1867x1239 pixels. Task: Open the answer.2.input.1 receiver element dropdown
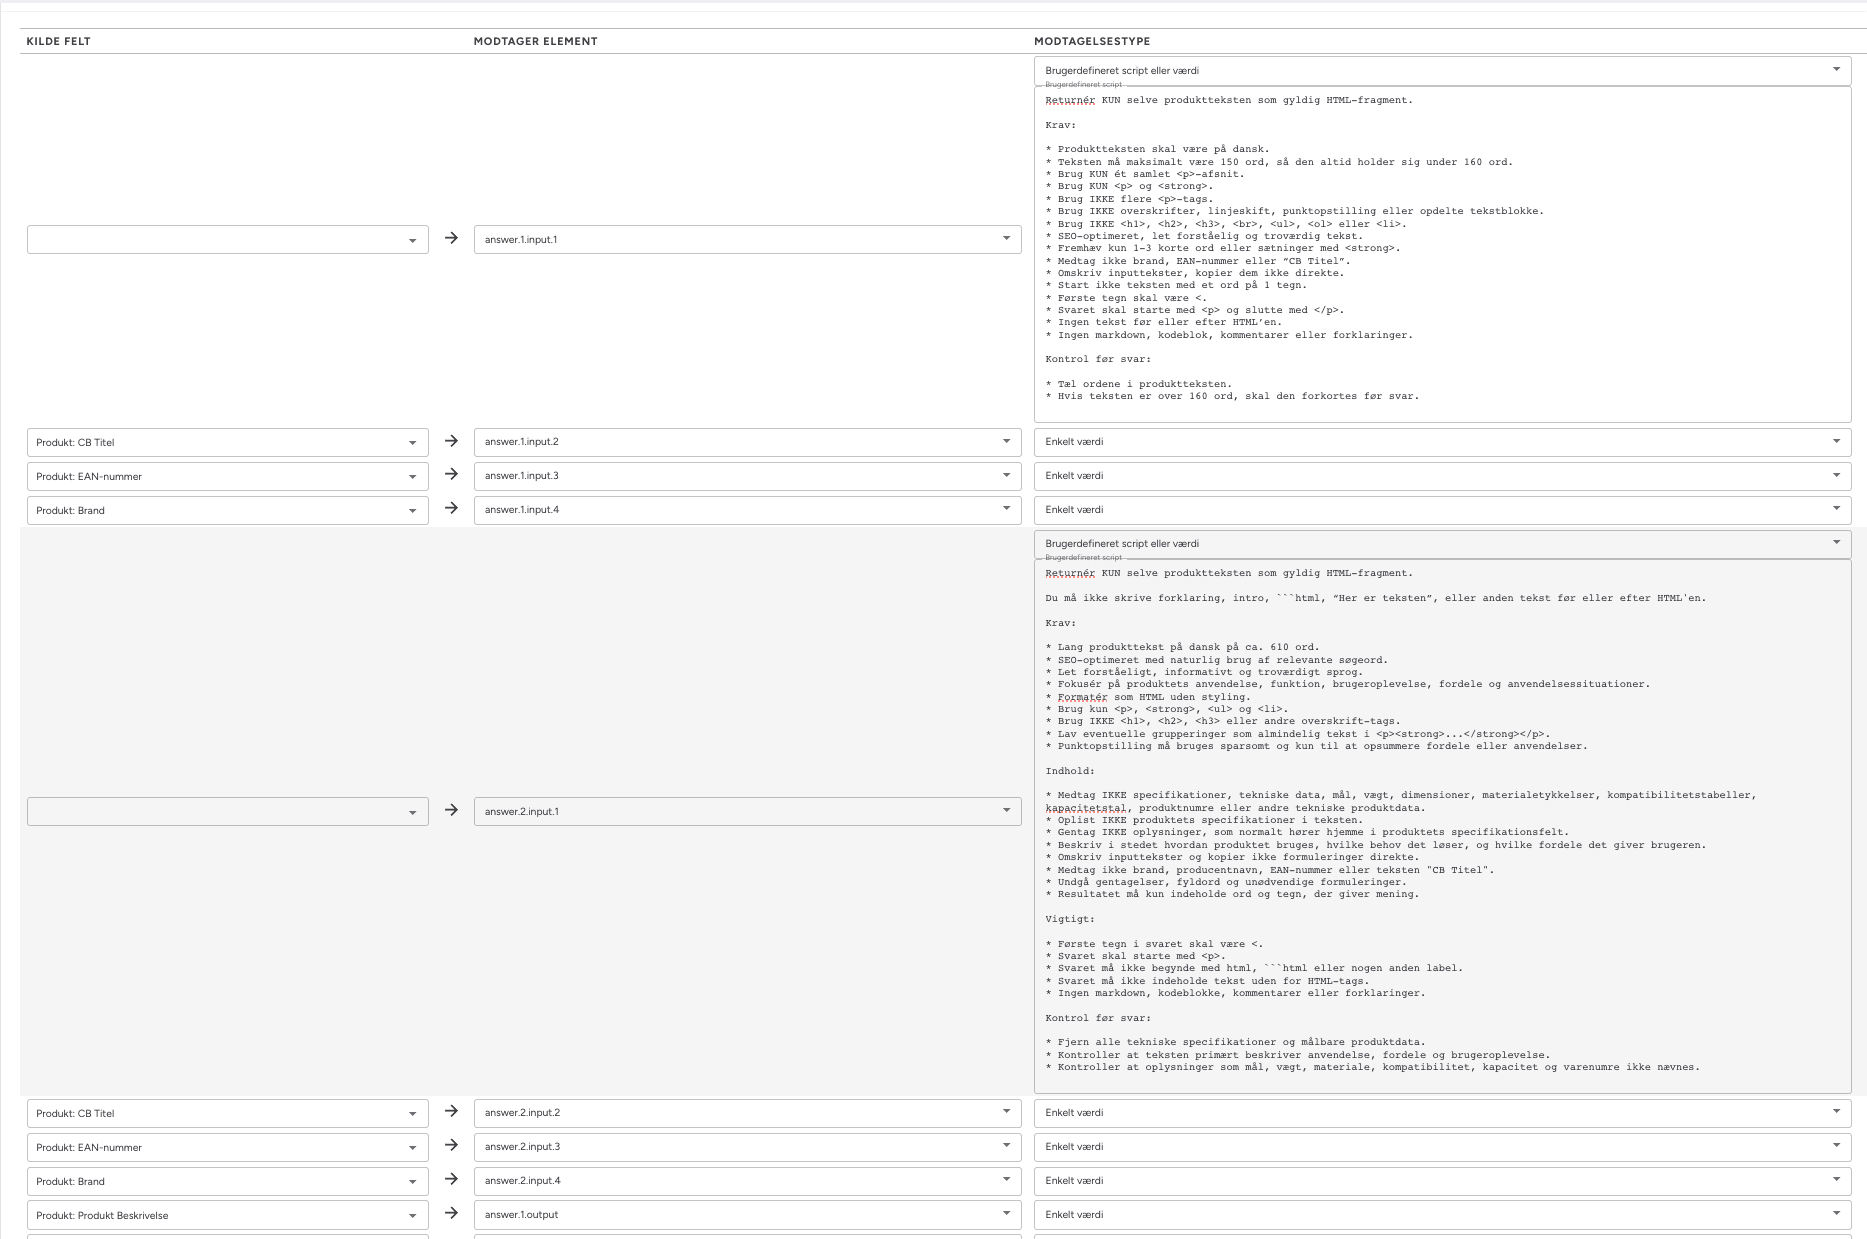[747, 811]
